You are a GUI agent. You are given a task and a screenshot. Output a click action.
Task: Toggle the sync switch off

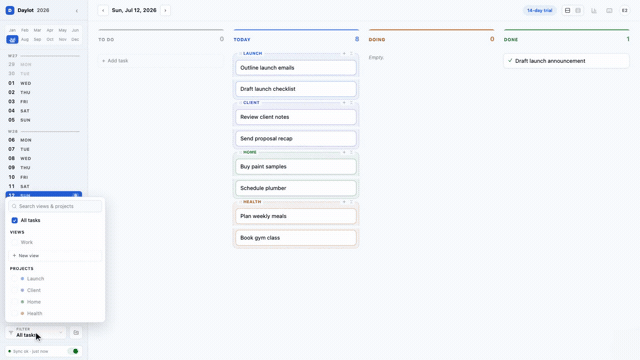73,351
